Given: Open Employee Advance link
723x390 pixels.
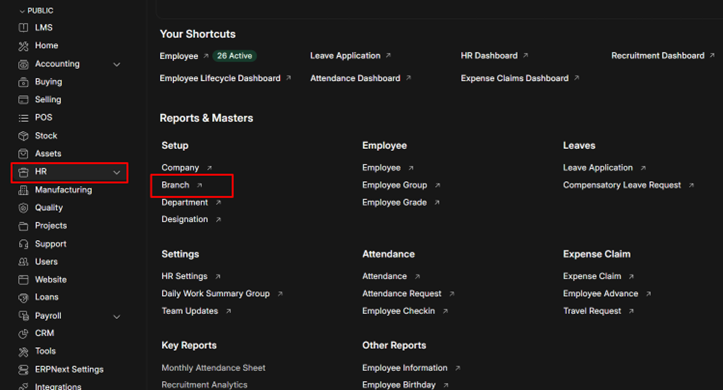Looking at the screenshot, I should tap(600, 294).
